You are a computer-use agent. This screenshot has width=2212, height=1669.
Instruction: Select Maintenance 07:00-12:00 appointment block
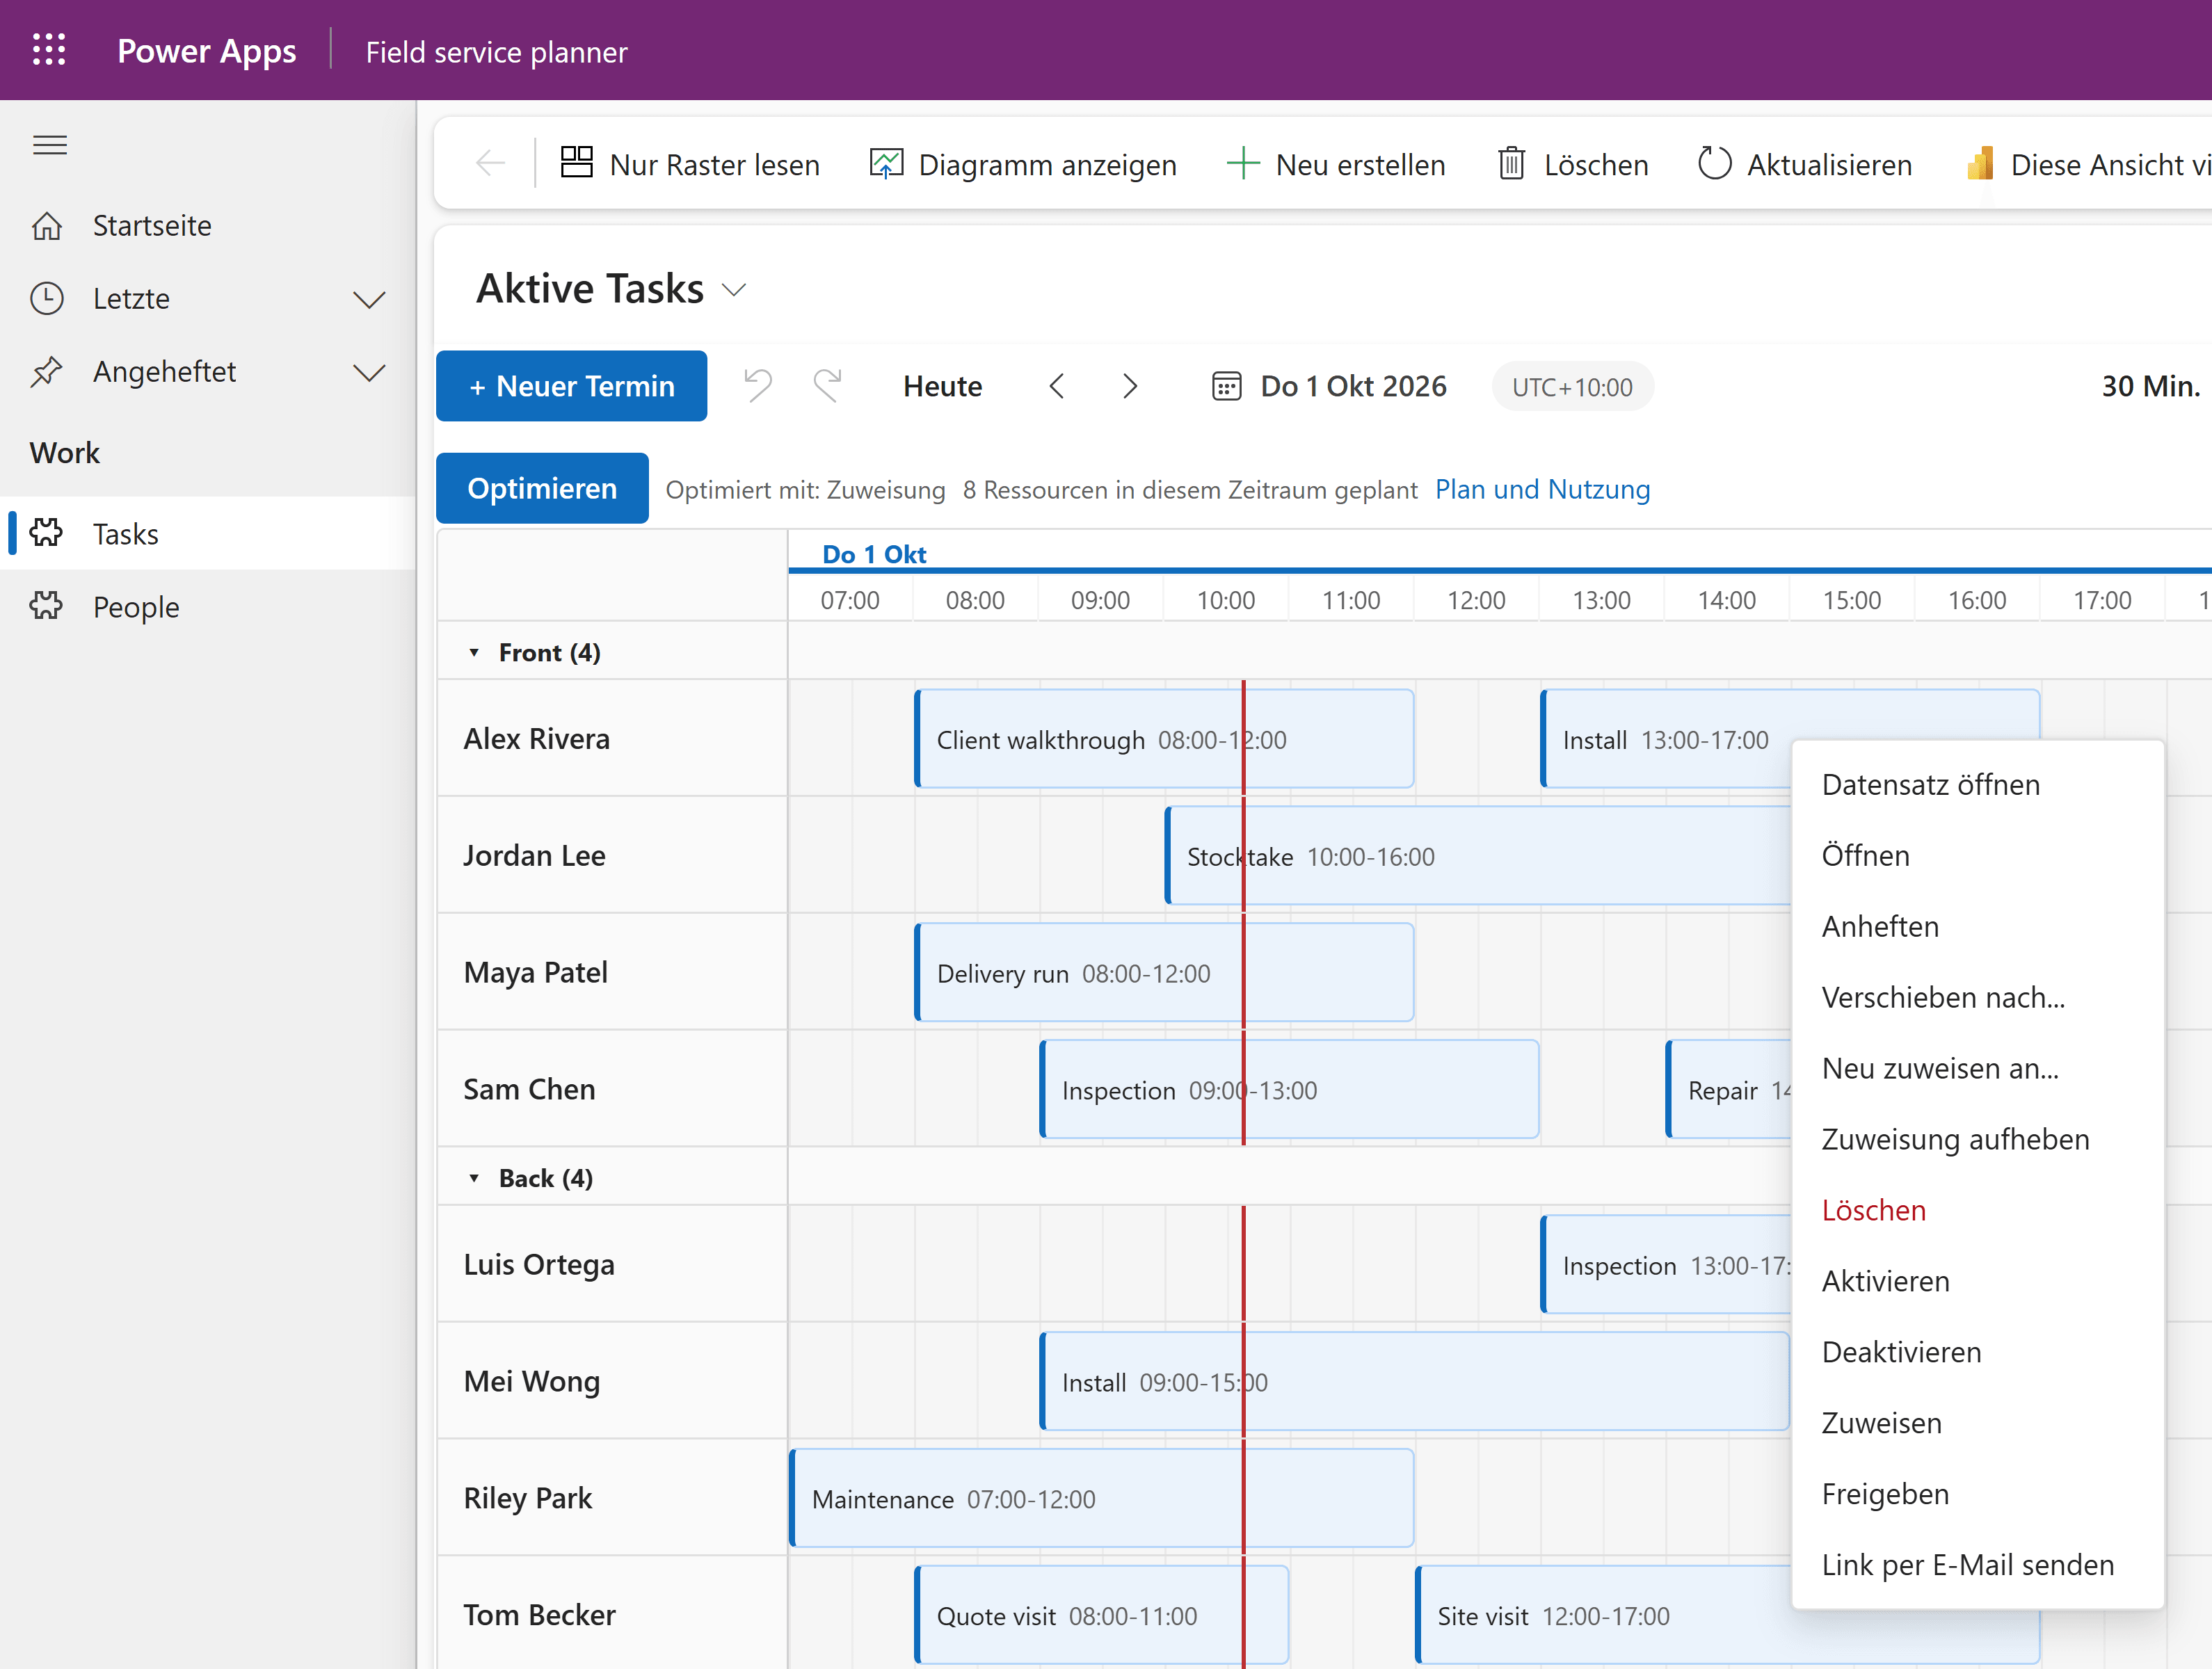click(x=1102, y=1499)
